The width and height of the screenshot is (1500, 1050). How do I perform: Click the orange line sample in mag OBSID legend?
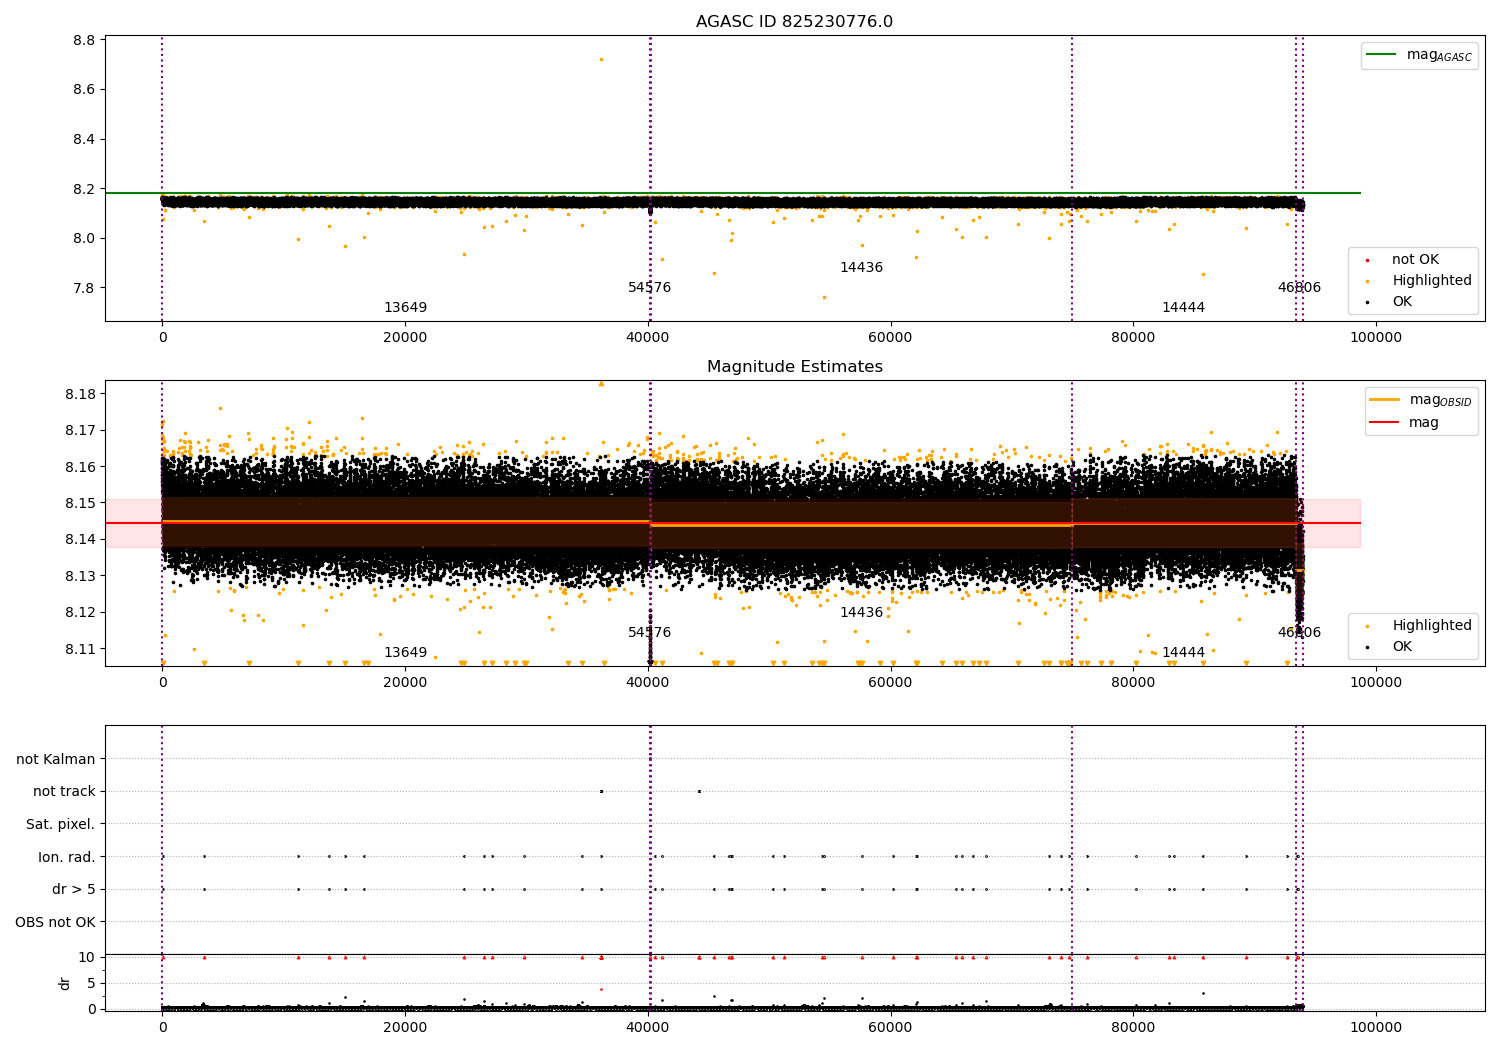coord(1385,400)
